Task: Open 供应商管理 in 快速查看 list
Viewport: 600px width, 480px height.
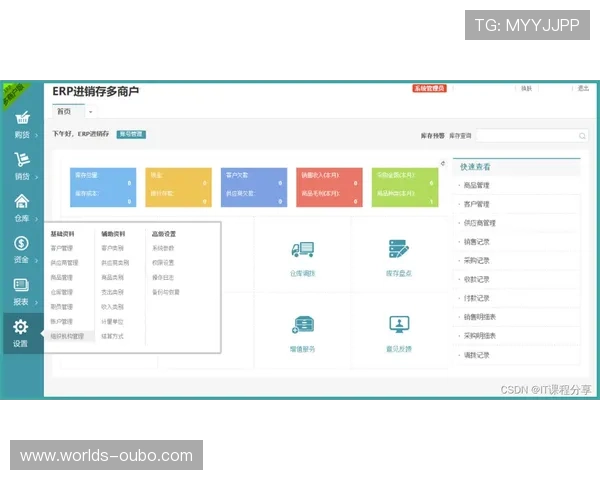Action: point(479,223)
